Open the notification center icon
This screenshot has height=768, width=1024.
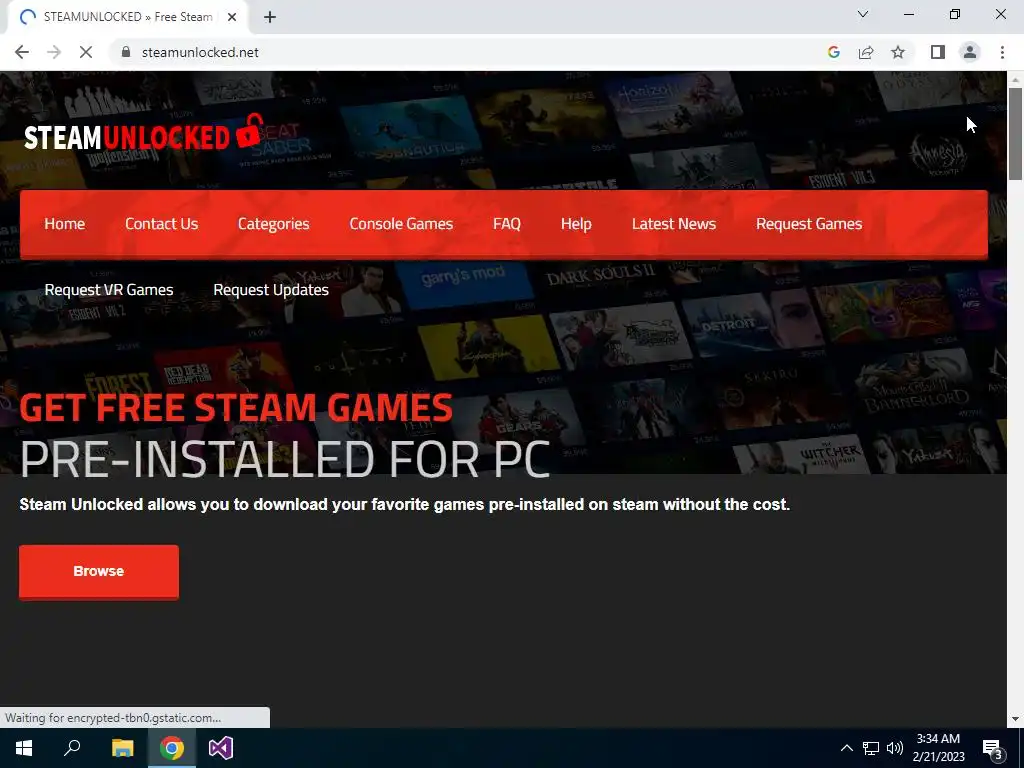click(993, 749)
